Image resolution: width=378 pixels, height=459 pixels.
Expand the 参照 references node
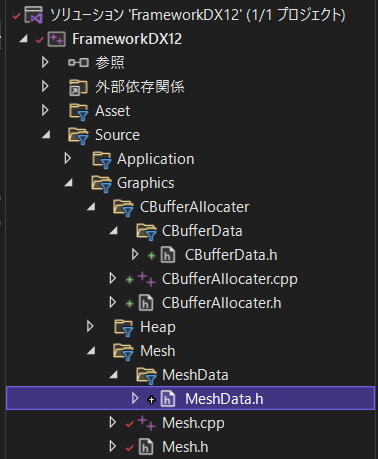(x=45, y=62)
